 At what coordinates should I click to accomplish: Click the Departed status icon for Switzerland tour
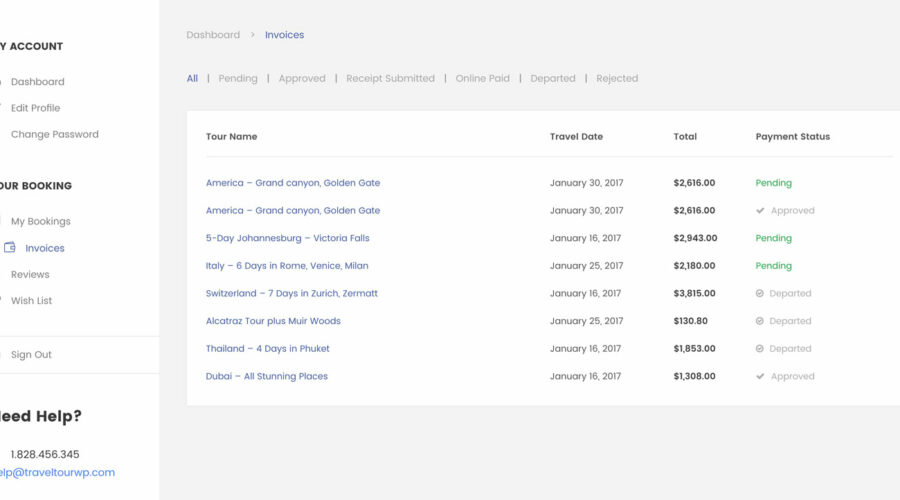click(x=760, y=294)
